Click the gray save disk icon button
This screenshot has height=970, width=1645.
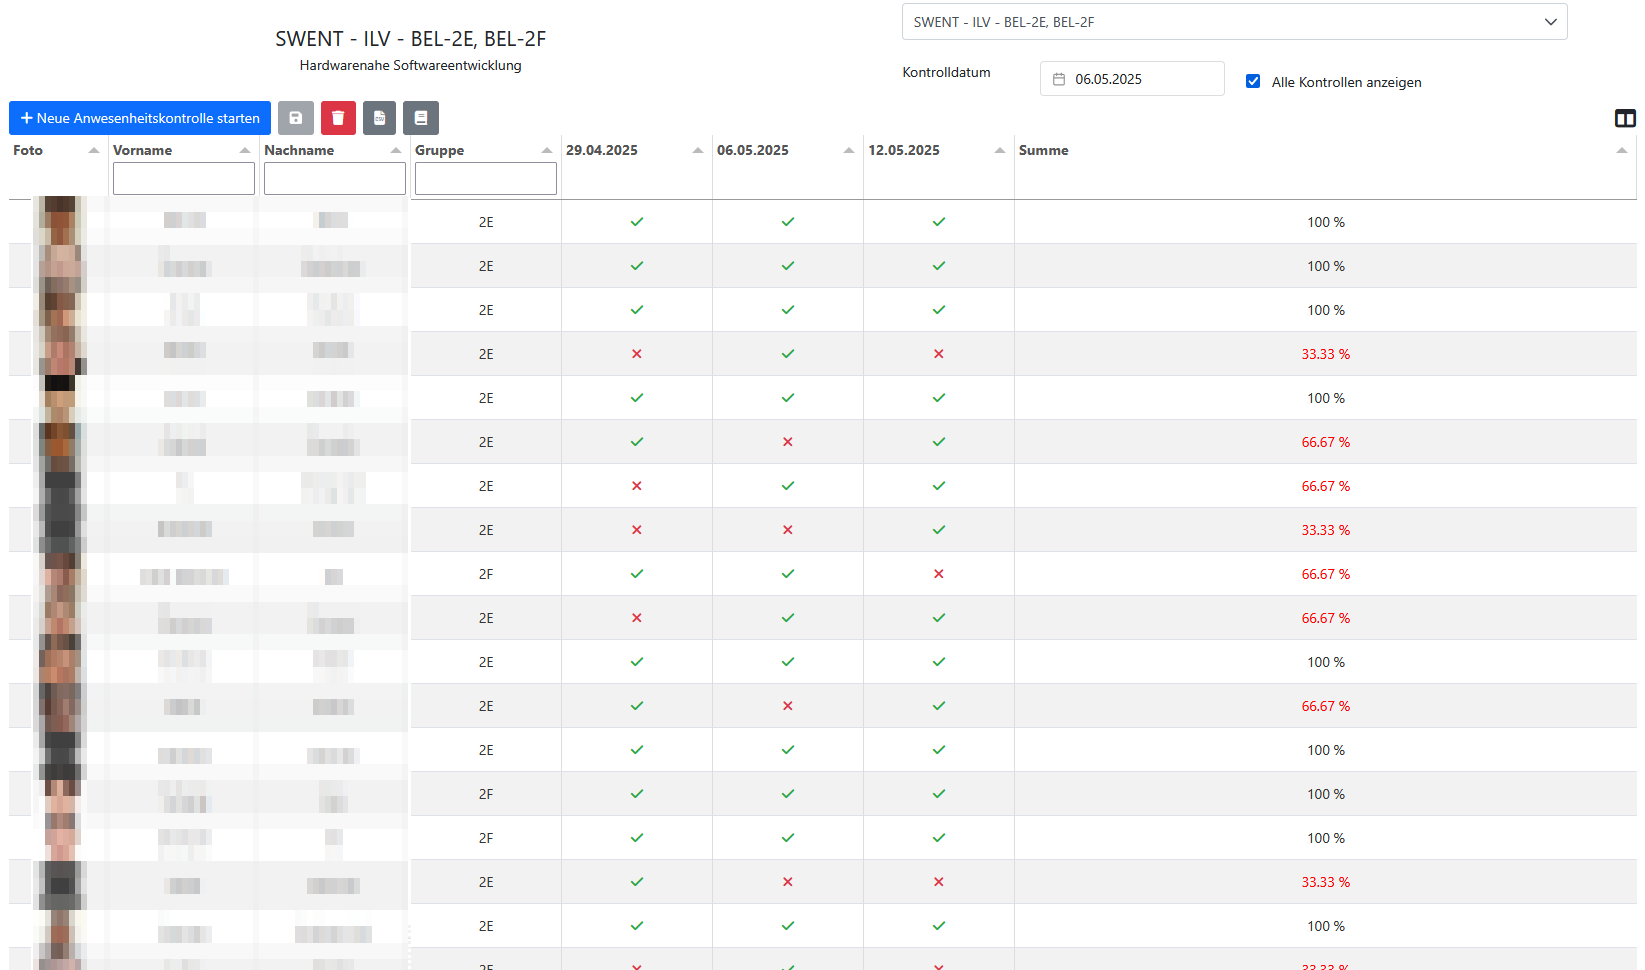pyautogui.click(x=296, y=118)
